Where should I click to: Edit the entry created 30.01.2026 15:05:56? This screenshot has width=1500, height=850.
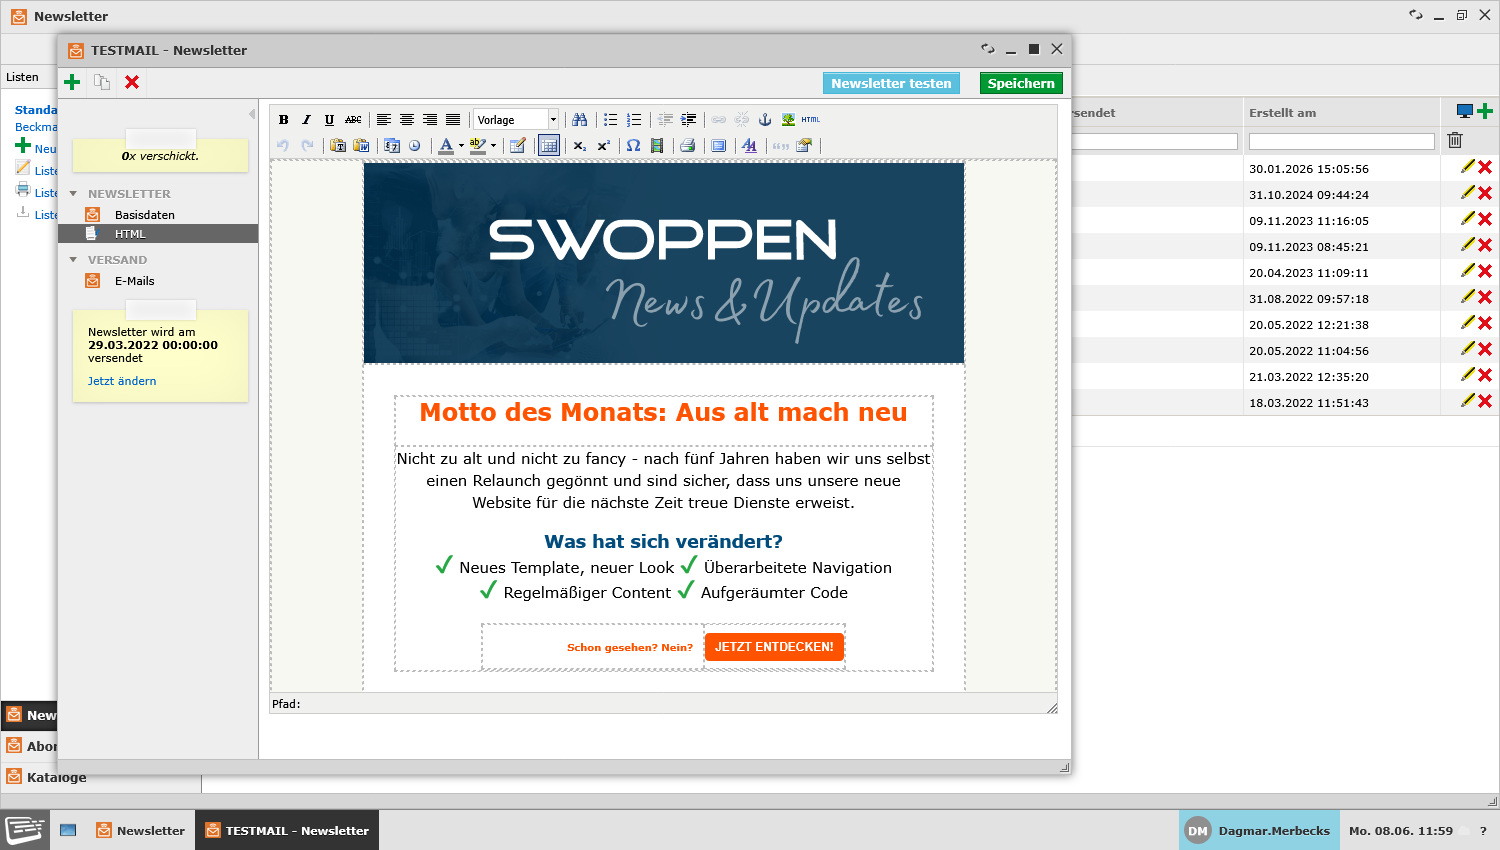[x=1467, y=167]
